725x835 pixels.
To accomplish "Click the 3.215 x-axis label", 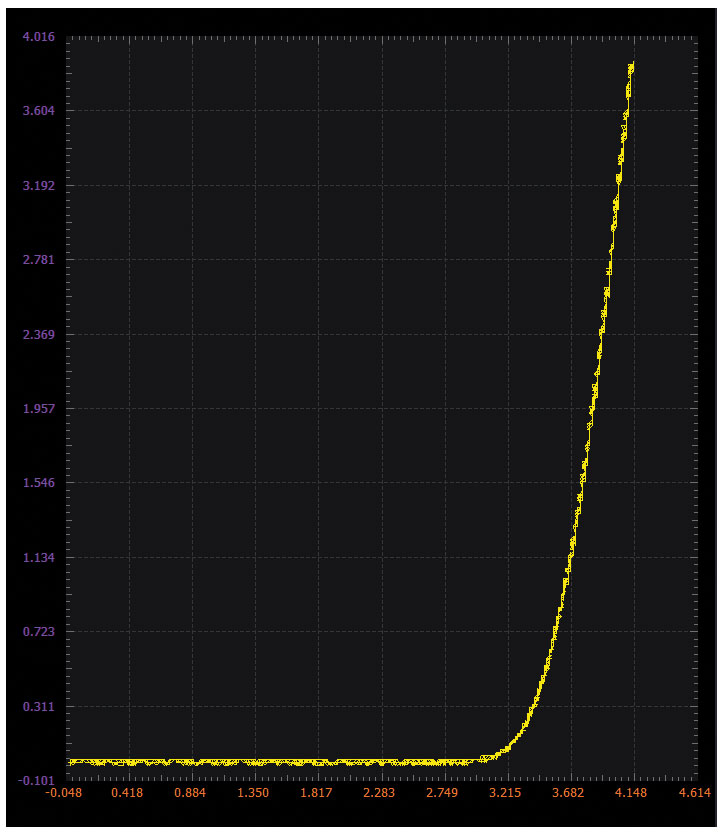I will (x=505, y=793).
